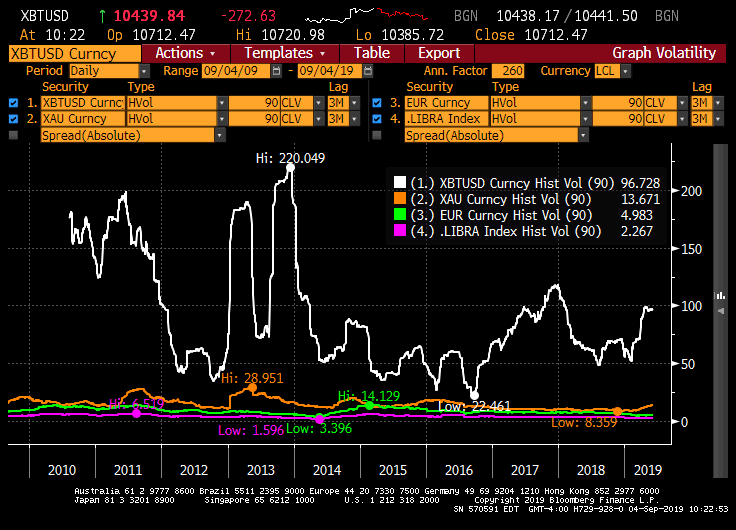
Task: Edit the start date 09/04/09 field
Action: 237,71
